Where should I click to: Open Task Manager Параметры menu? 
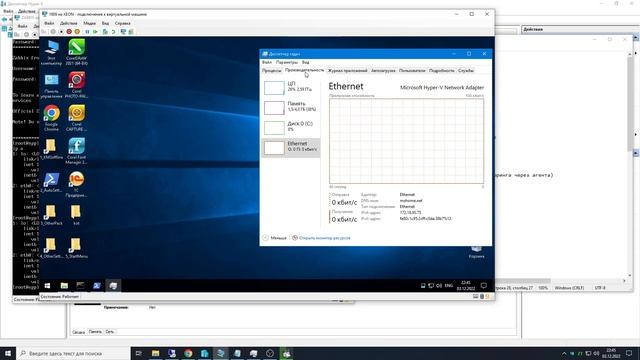287,62
